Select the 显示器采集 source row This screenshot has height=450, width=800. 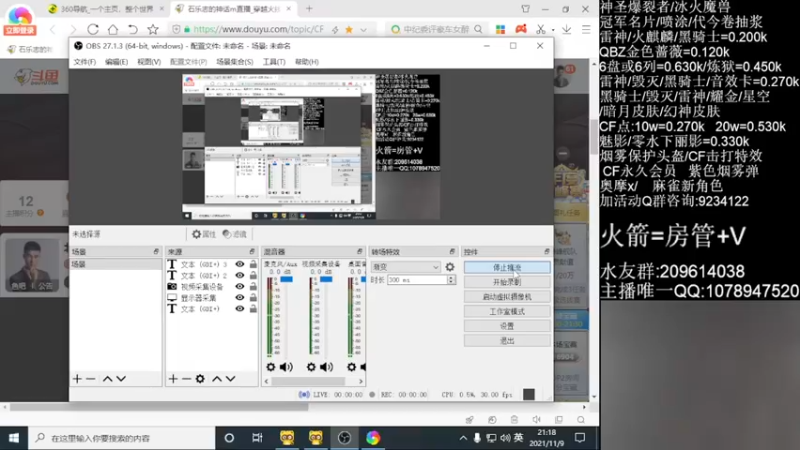pyautogui.click(x=212, y=298)
